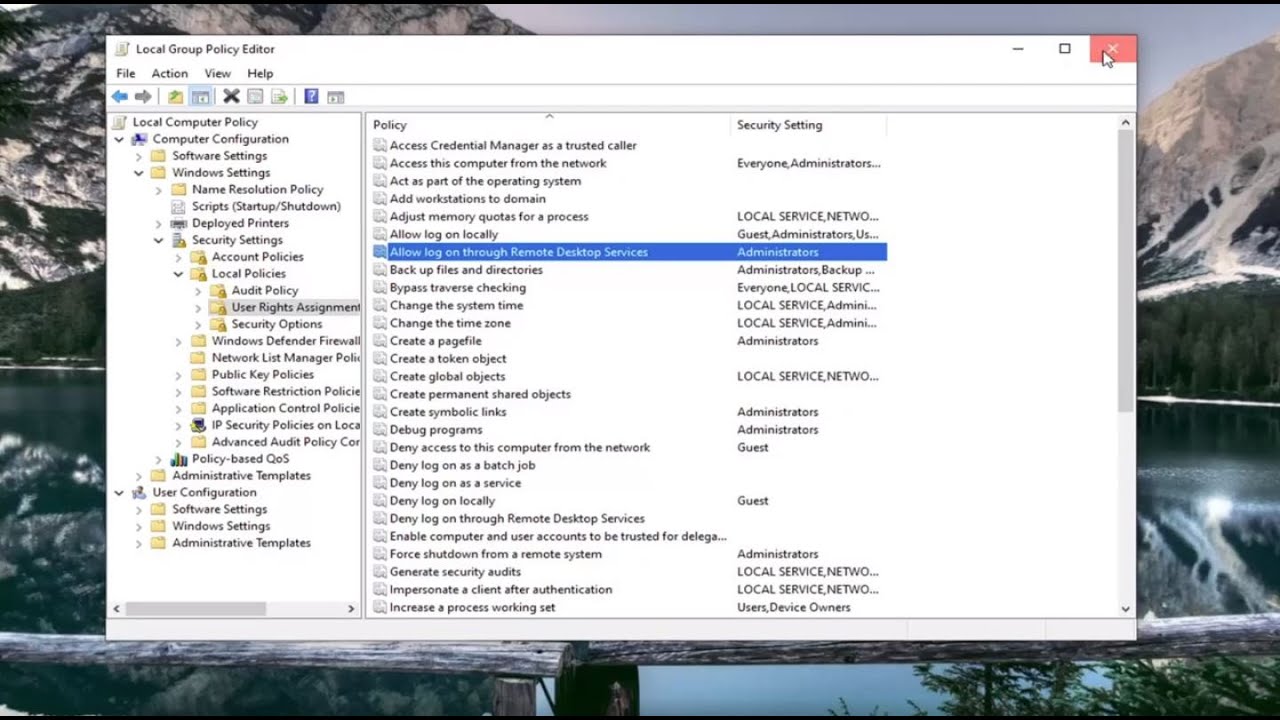Image resolution: width=1280 pixels, height=720 pixels.
Task: Expand the Account Policies tree node
Action: 179,257
